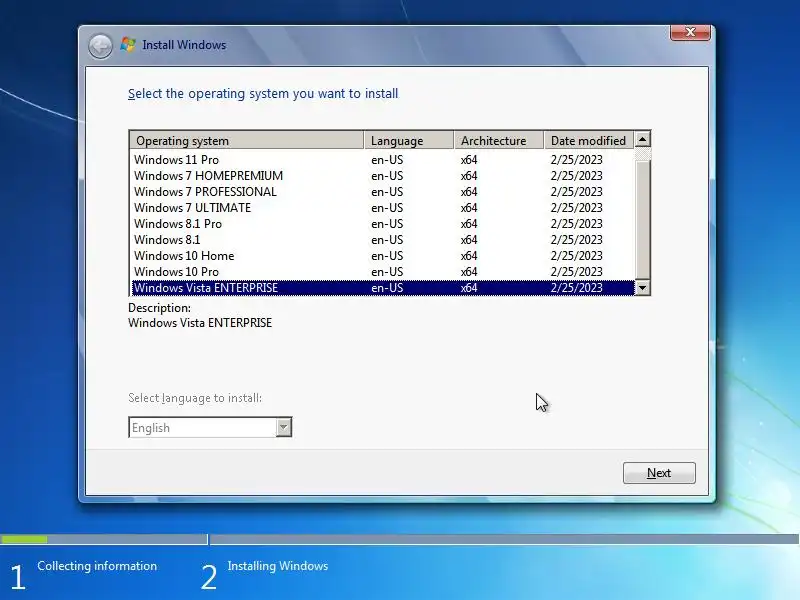The width and height of the screenshot is (800, 600).
Task: Click scrollbar down arrow in OS list
Action: (x=642, y=288)
